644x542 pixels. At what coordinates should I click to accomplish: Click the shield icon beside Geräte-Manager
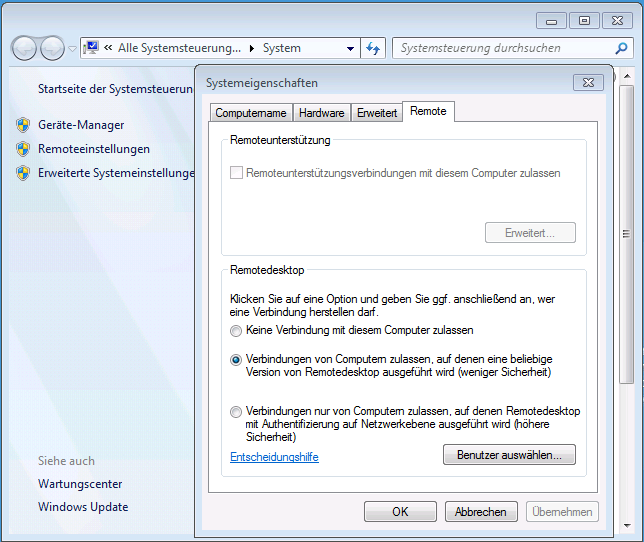click(x=23, y=125)
